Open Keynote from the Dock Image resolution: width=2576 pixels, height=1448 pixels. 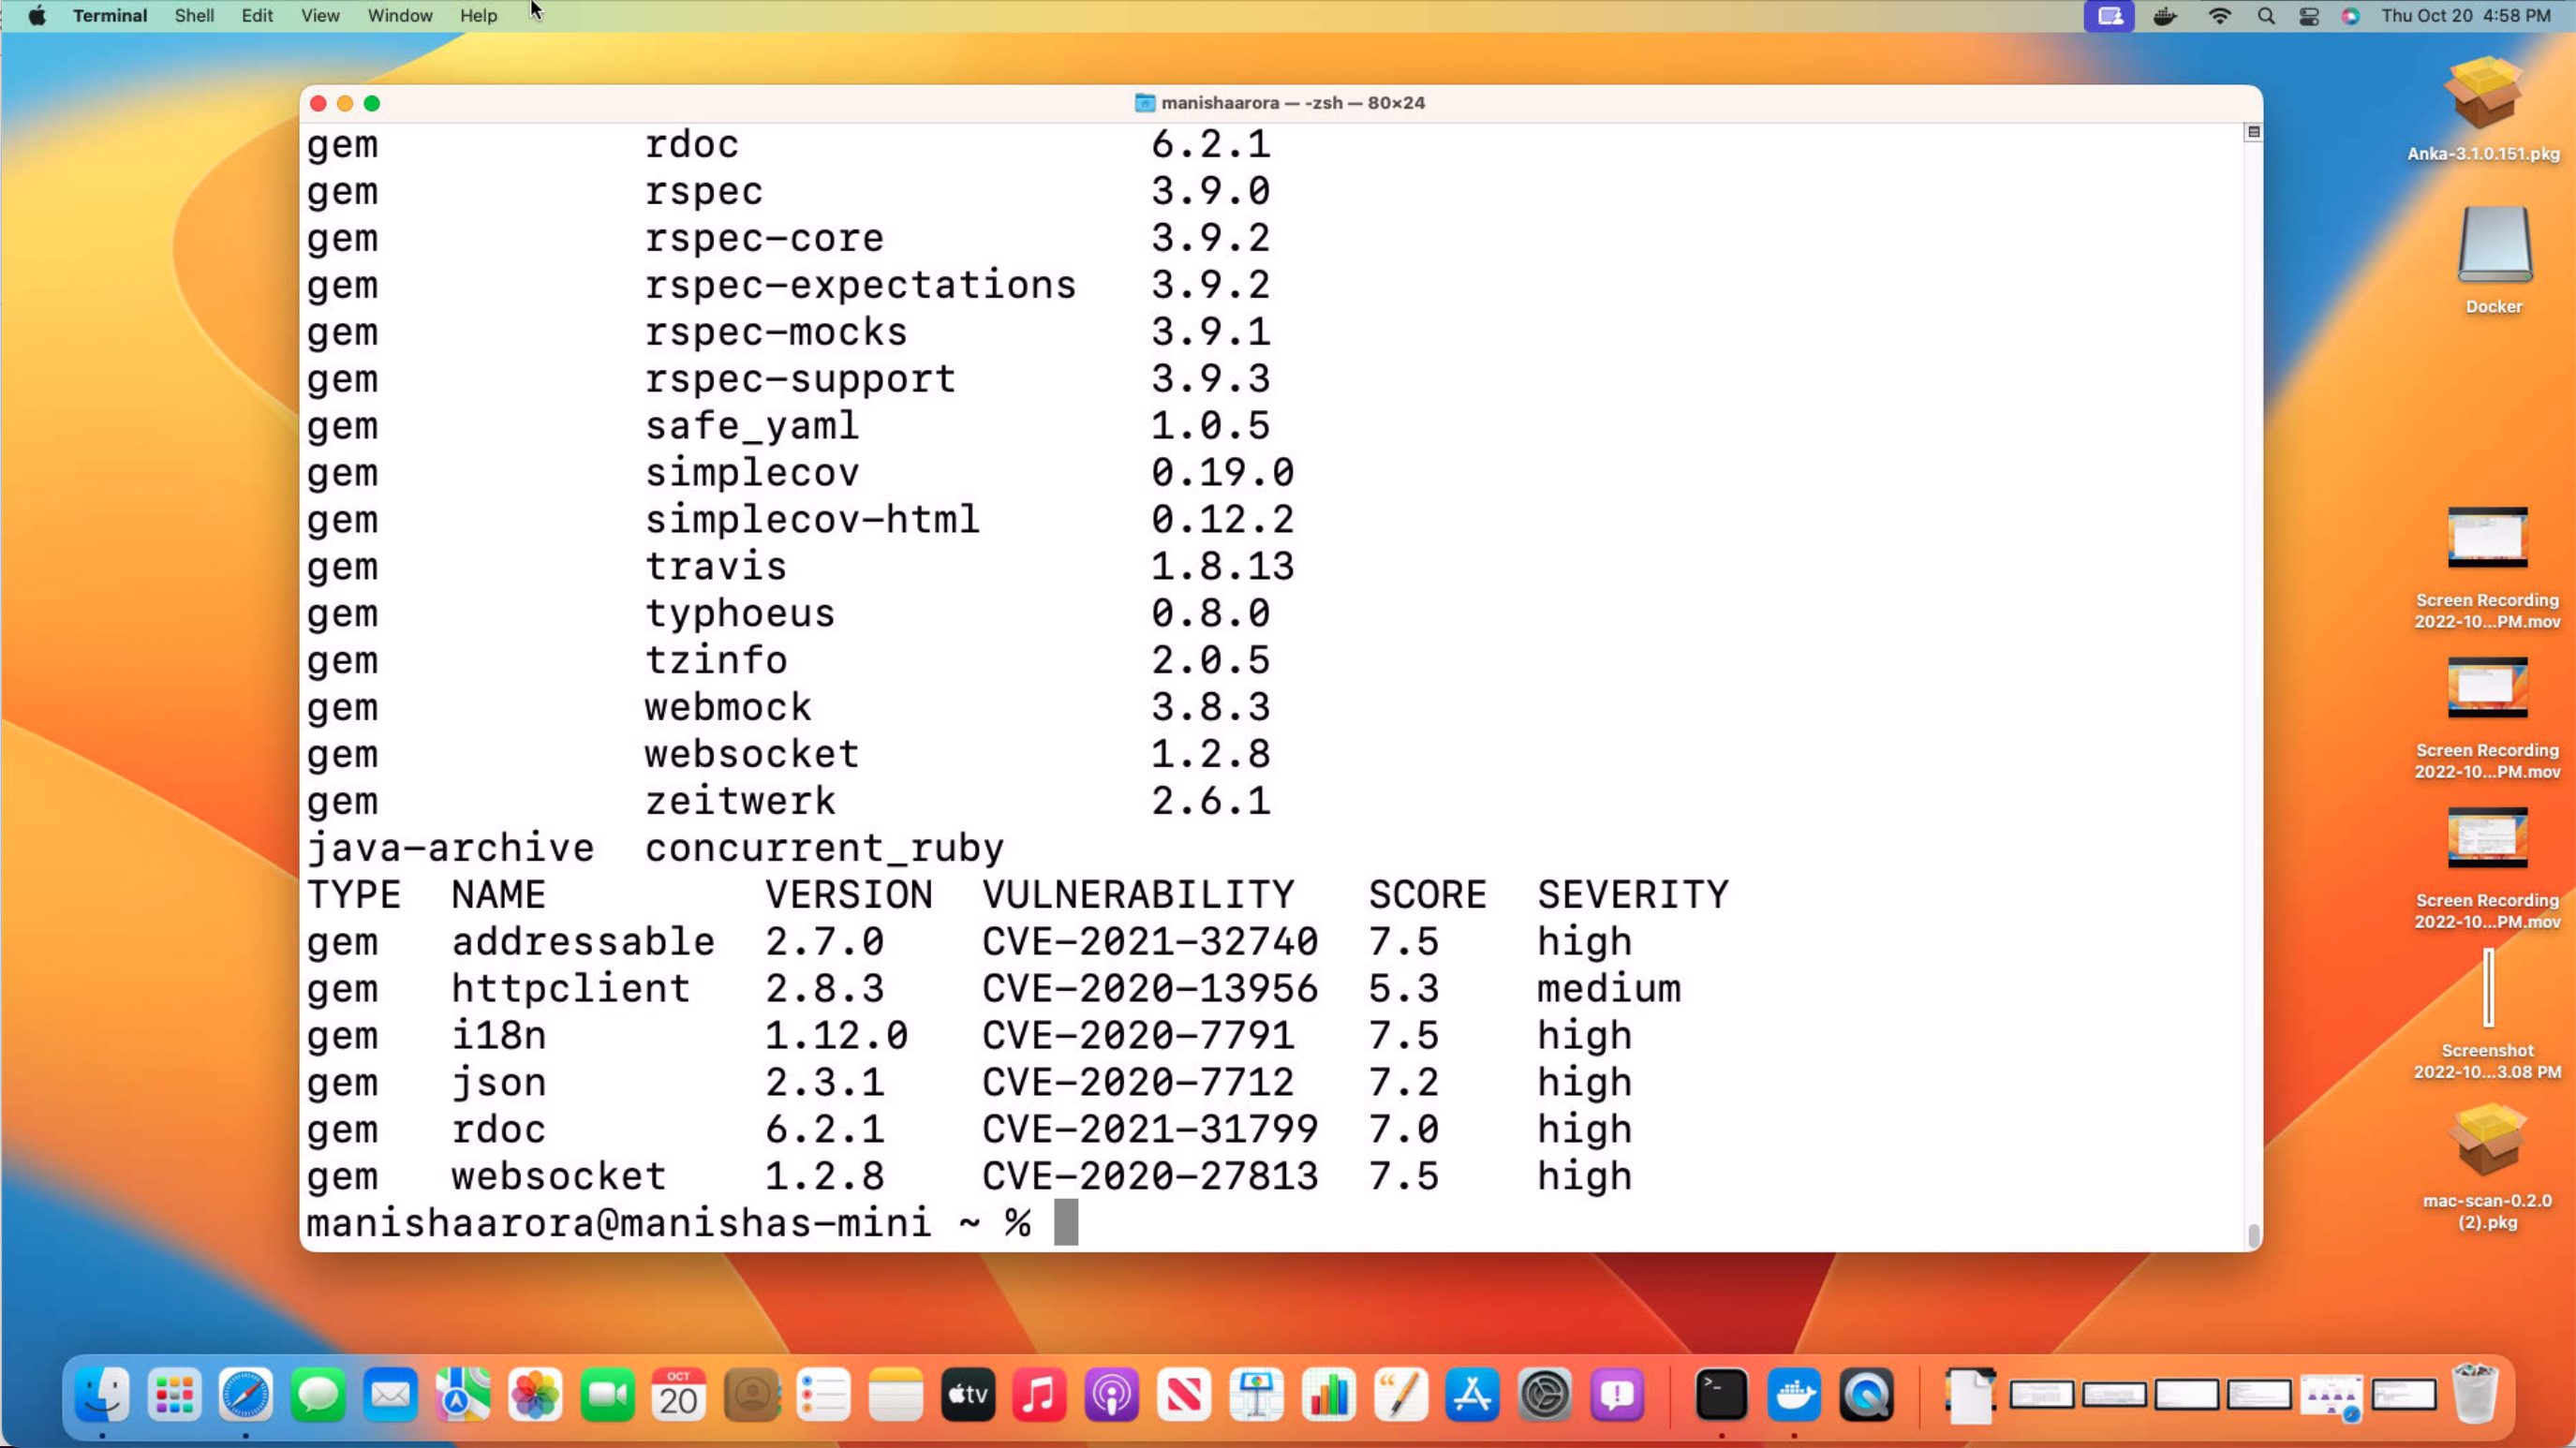point(1257,1396)
